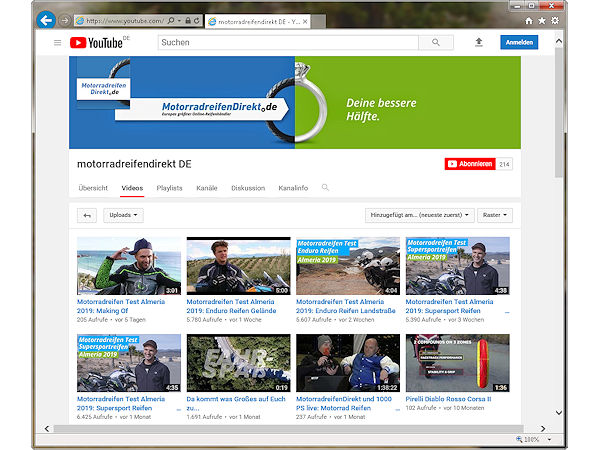This screenshot has width=600, height=450.
Task: Click the '205 Aufrufe' view count text
Action: (x=92, y=320)
